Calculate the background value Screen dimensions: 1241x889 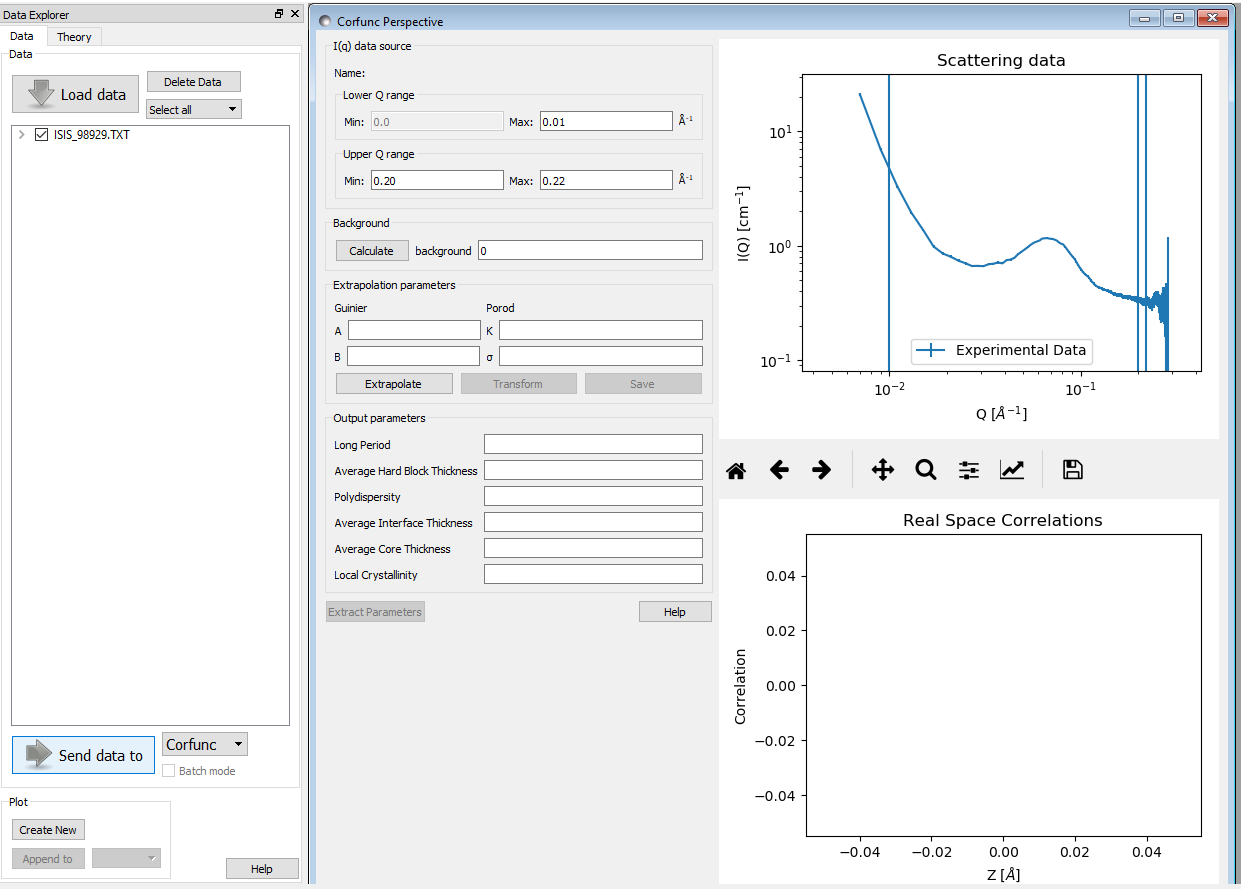pos(371,250)
